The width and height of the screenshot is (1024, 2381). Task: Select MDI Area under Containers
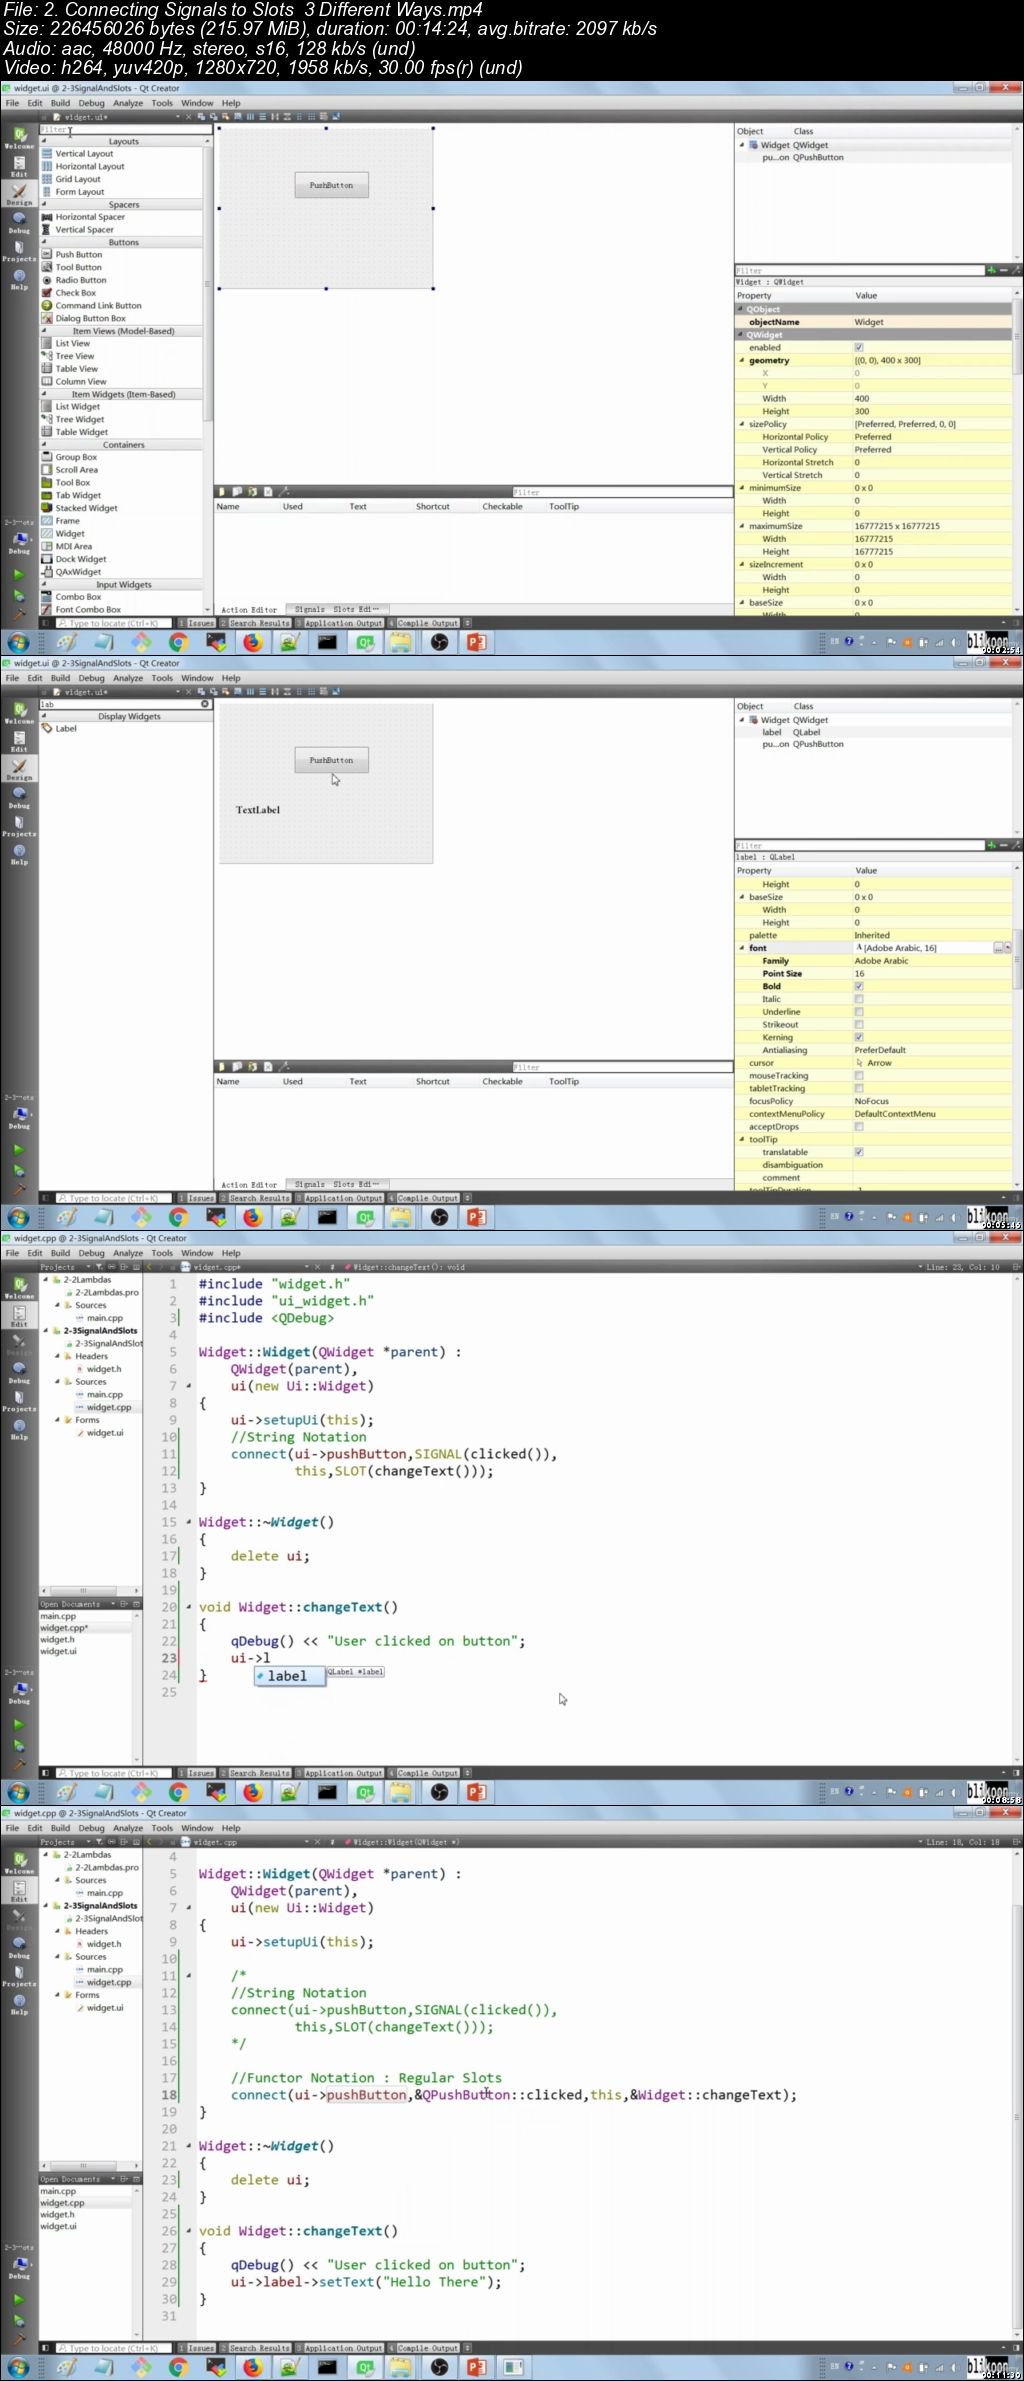(73, 546)
